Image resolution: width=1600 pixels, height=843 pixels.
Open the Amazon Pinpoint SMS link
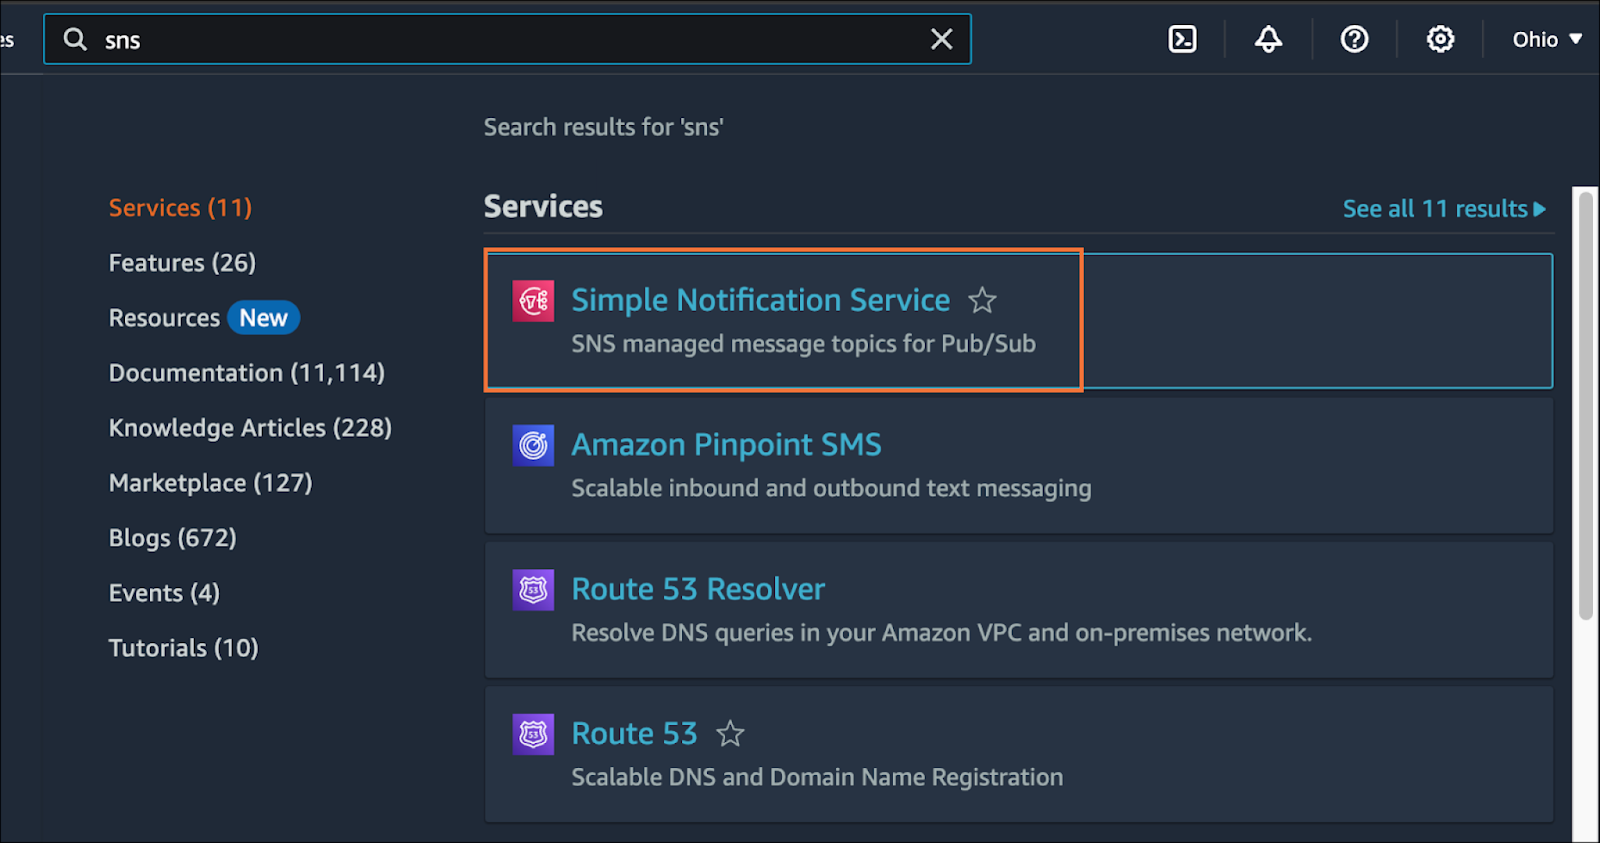pyautogui.click(x=726, y=445)
